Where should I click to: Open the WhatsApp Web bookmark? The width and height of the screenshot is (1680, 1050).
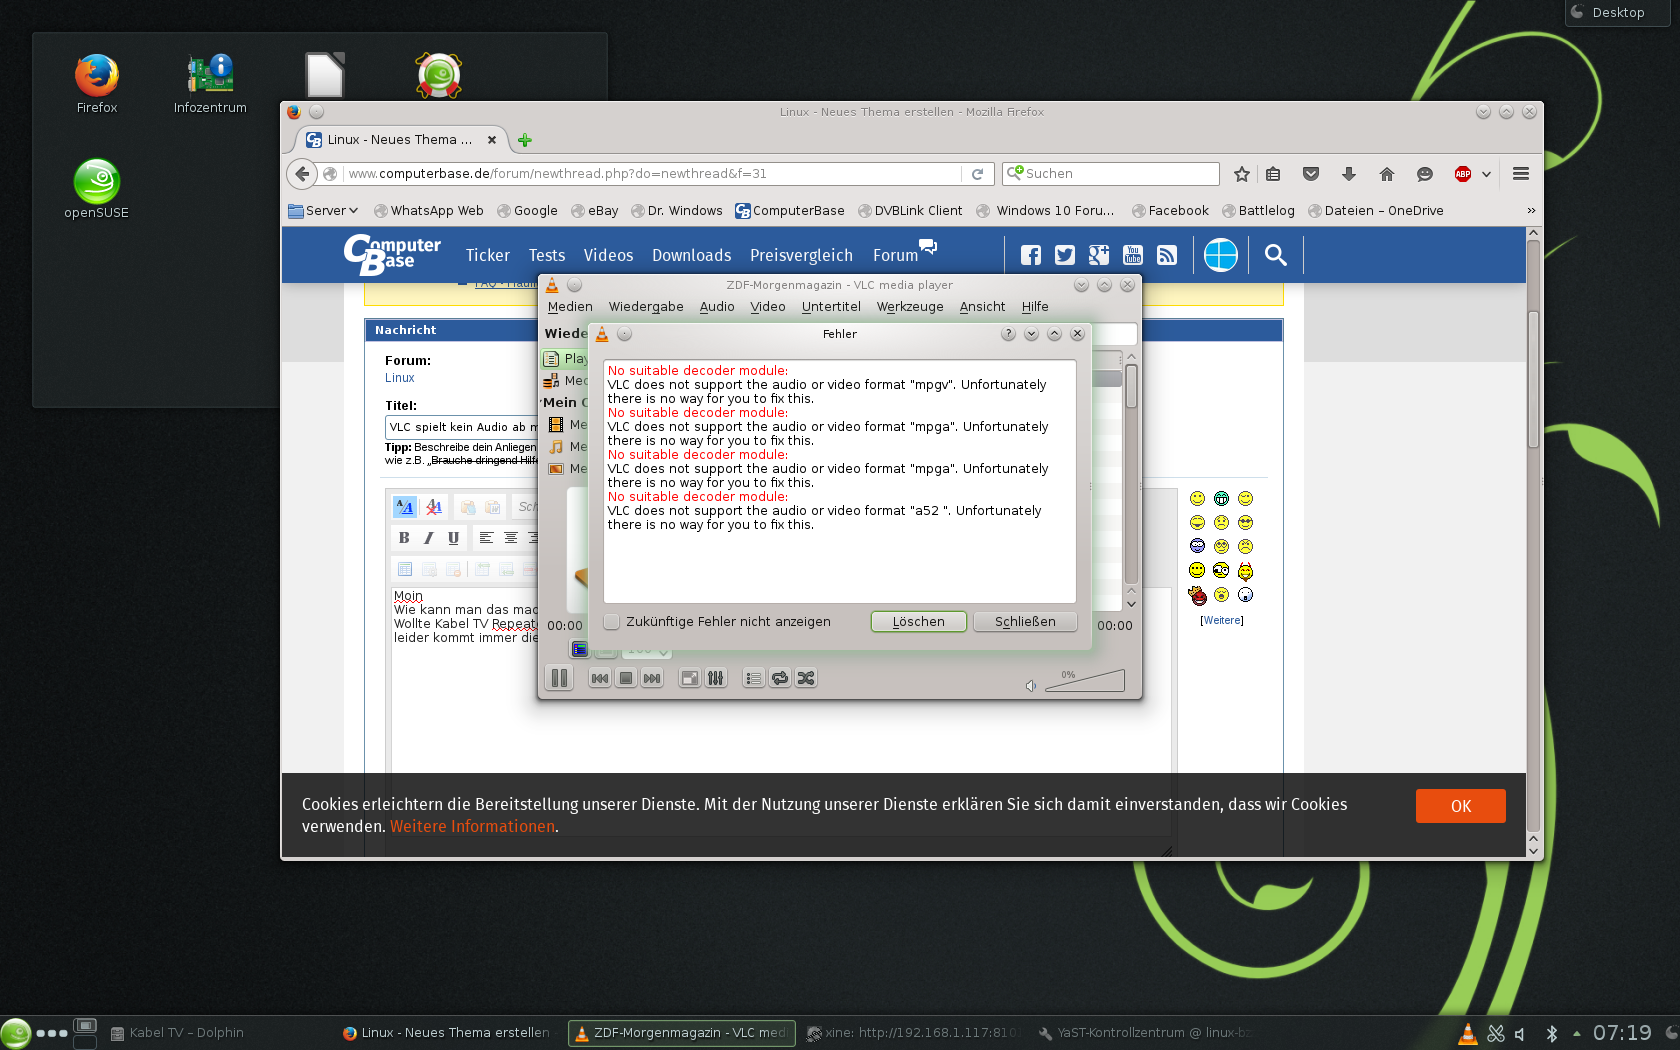click(x=429, y=211)
